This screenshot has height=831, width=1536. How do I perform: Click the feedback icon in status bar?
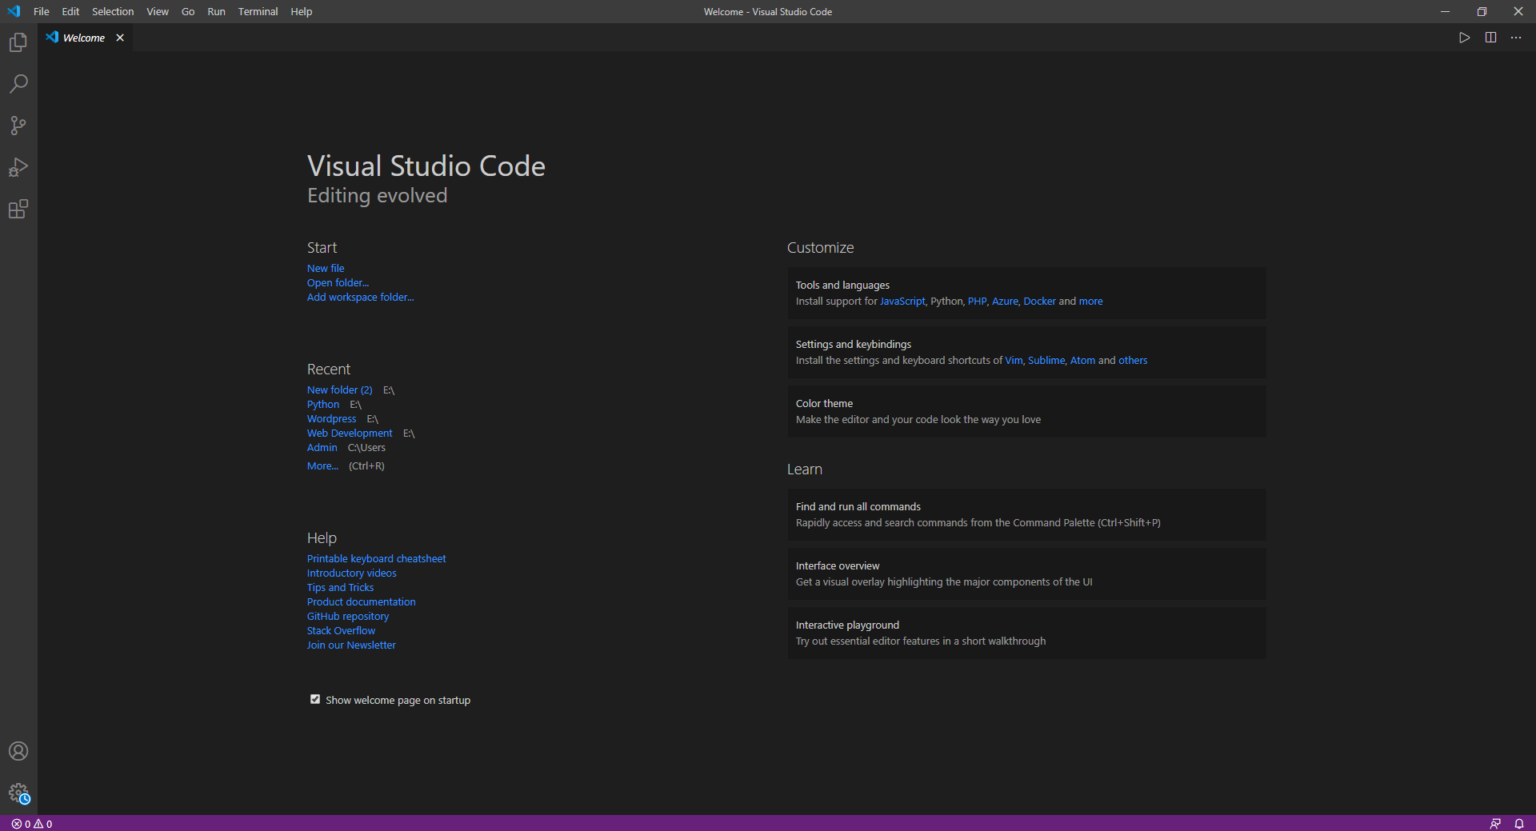1495,824
